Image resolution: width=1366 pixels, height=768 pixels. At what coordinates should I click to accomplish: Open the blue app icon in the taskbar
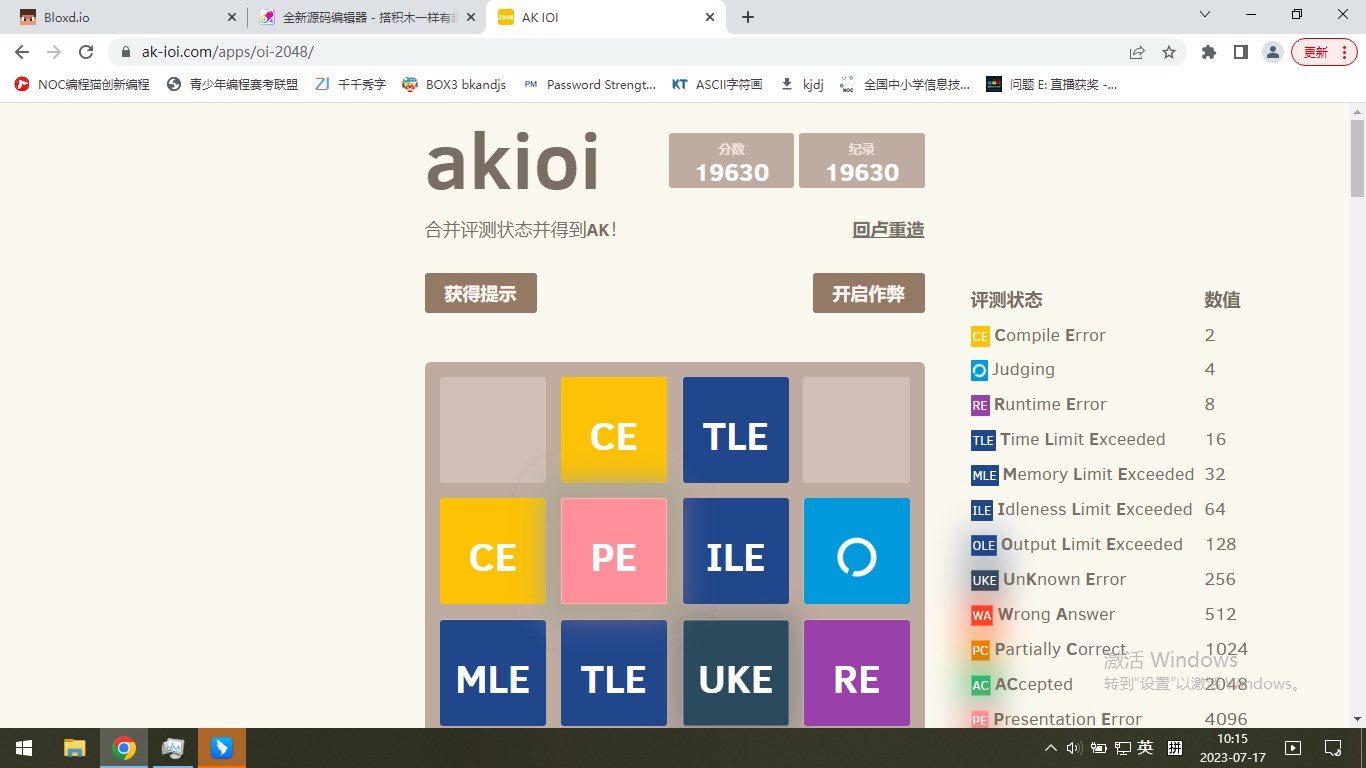pyautogui.click(x=221, y=748)
